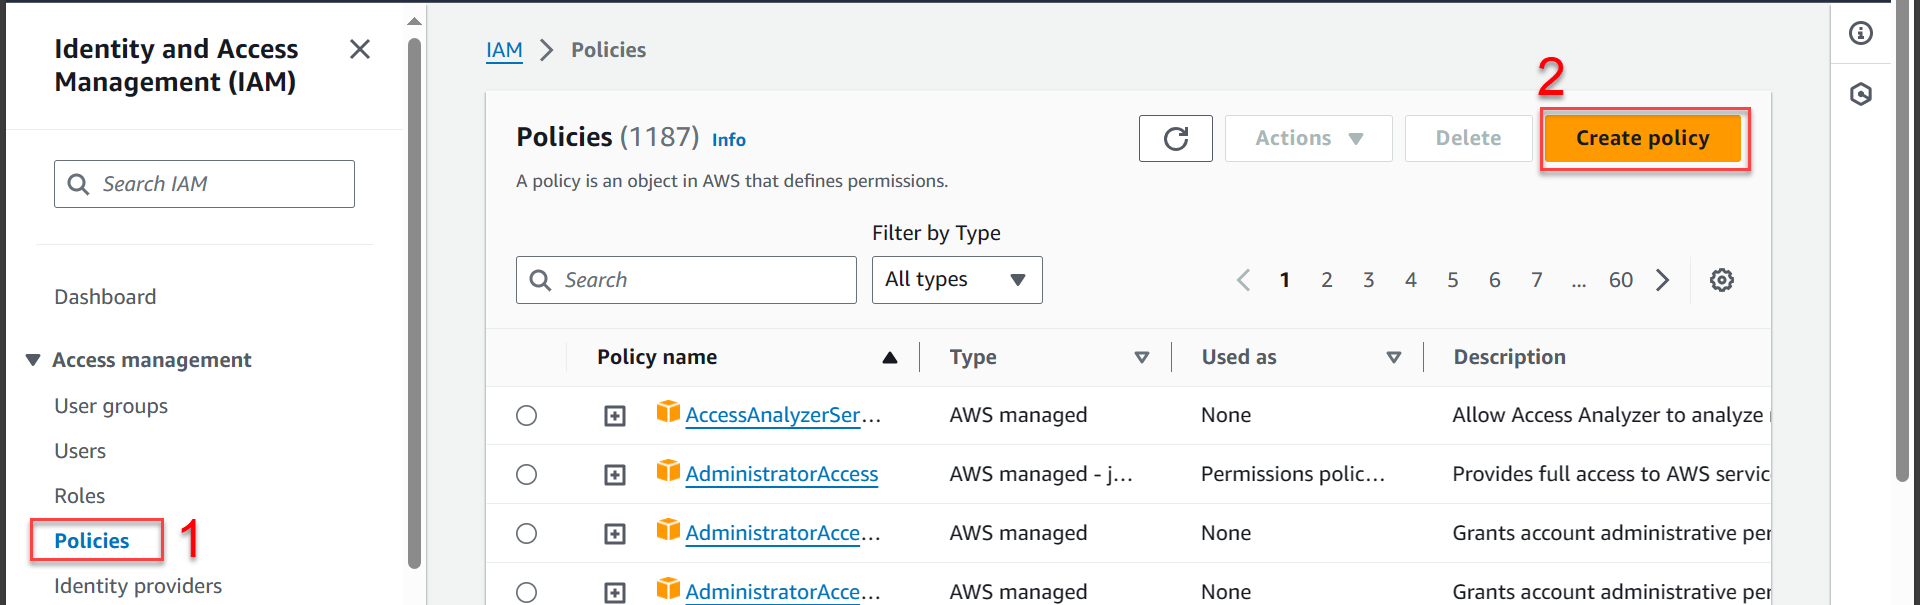
Task: Open Policies in the sidebar navigation
Action: pos(92,541)
